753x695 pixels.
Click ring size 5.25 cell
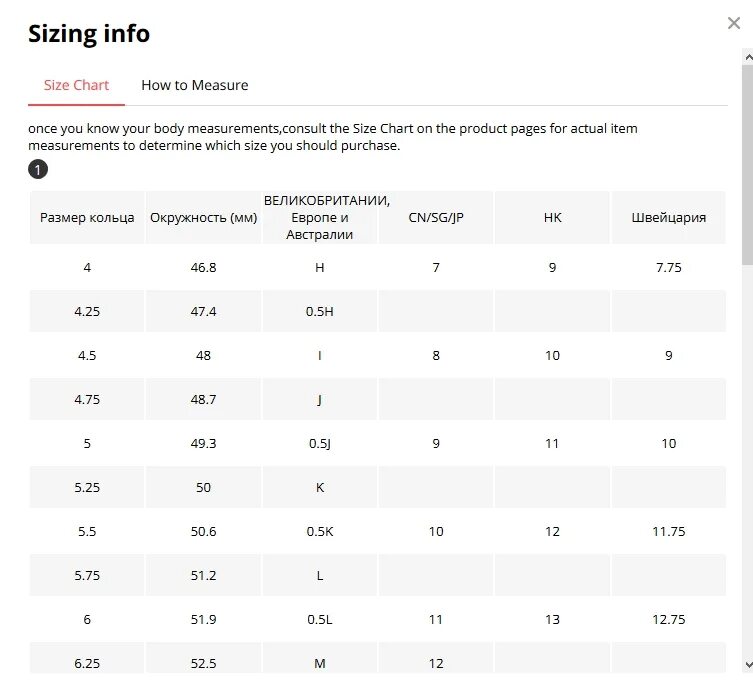(x=87, y=488)
